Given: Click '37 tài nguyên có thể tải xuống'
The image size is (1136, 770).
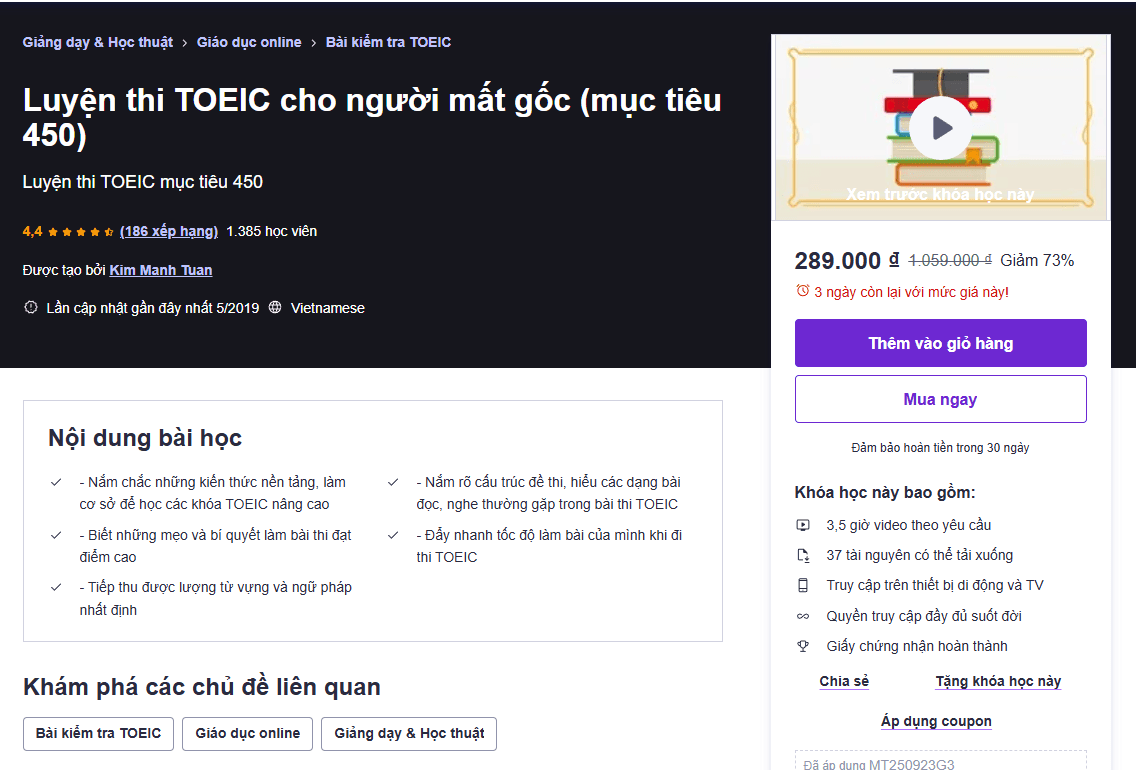Looking at the screenshot, I should (919, 555).
